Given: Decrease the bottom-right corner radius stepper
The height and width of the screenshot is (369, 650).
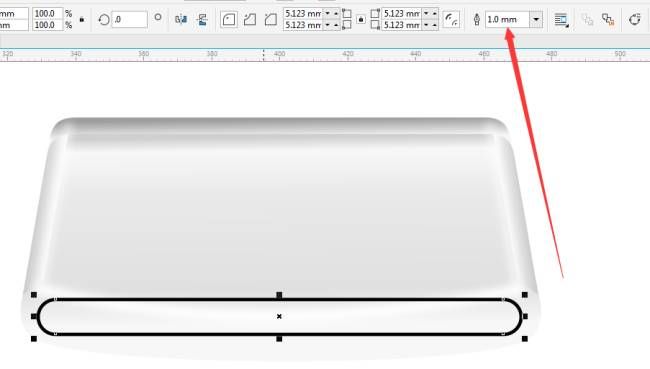Looking at the screenshot, I should (426, 25).
